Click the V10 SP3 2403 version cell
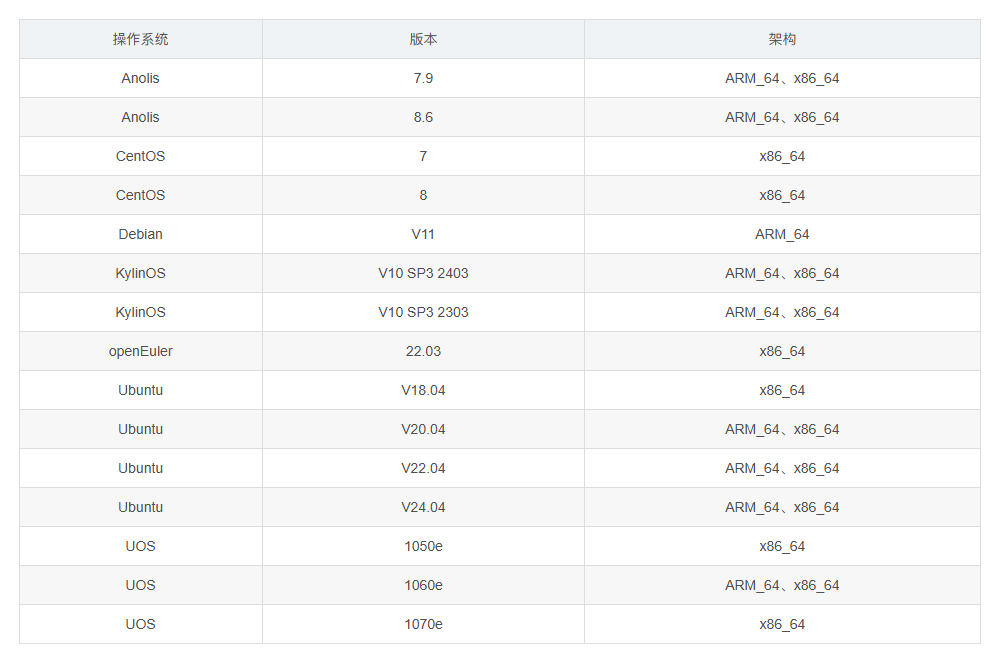The width and height of the screenshot is (994, 658). (423, 273)
